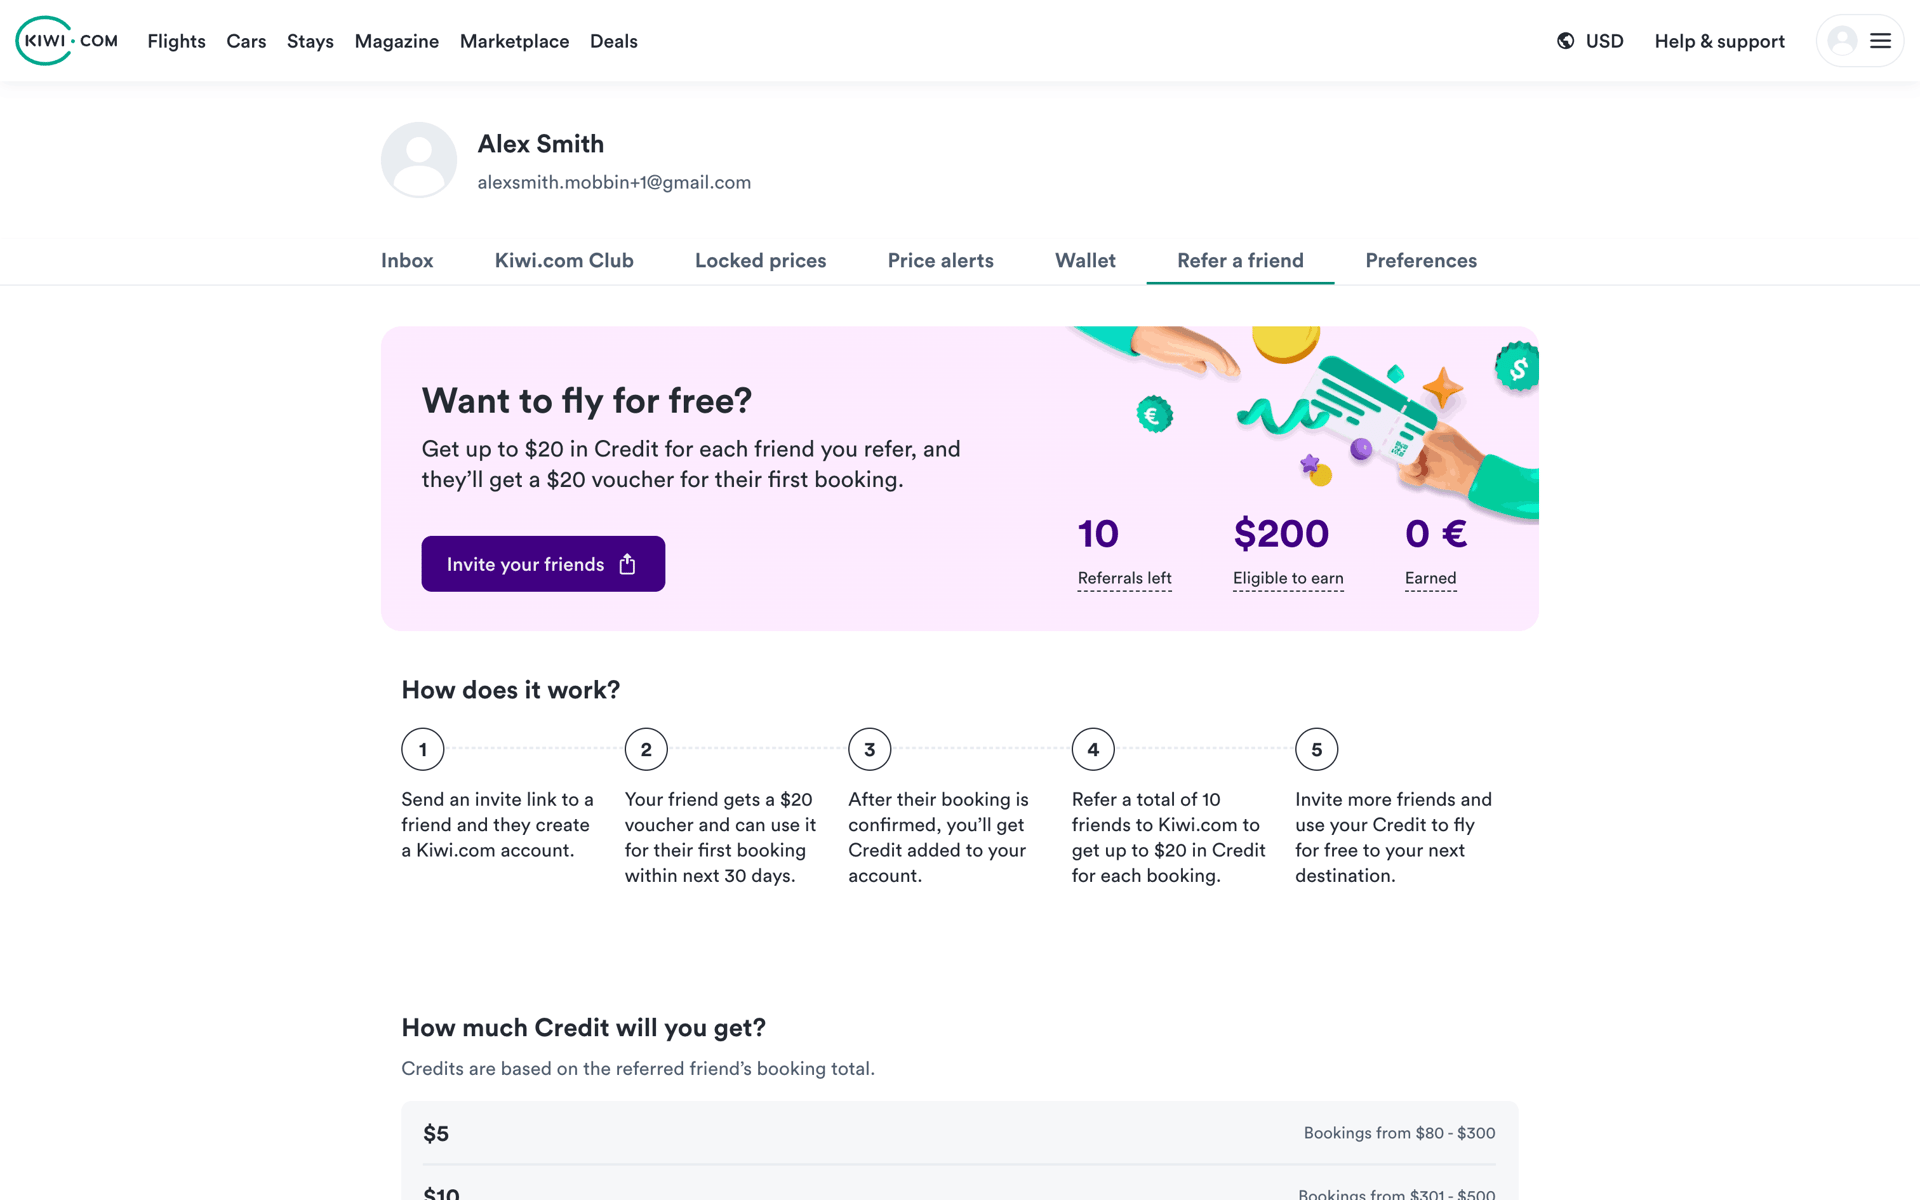The width and height of the screenshot is (1920, 1200).
Task: Click step 5 circle icon
Action: 1317,749
